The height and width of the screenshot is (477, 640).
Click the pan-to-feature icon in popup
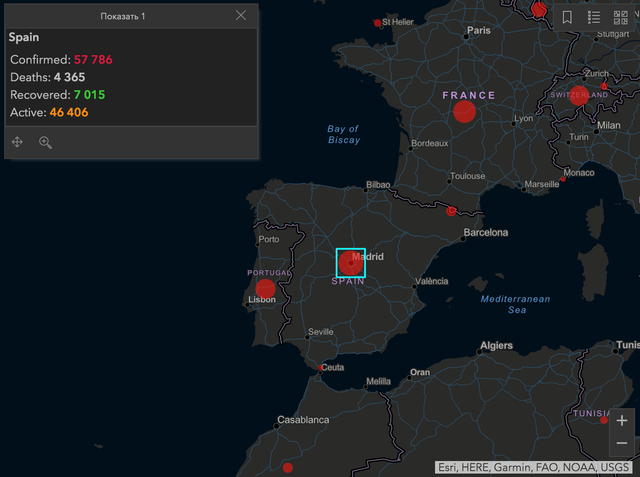point(18,143)
